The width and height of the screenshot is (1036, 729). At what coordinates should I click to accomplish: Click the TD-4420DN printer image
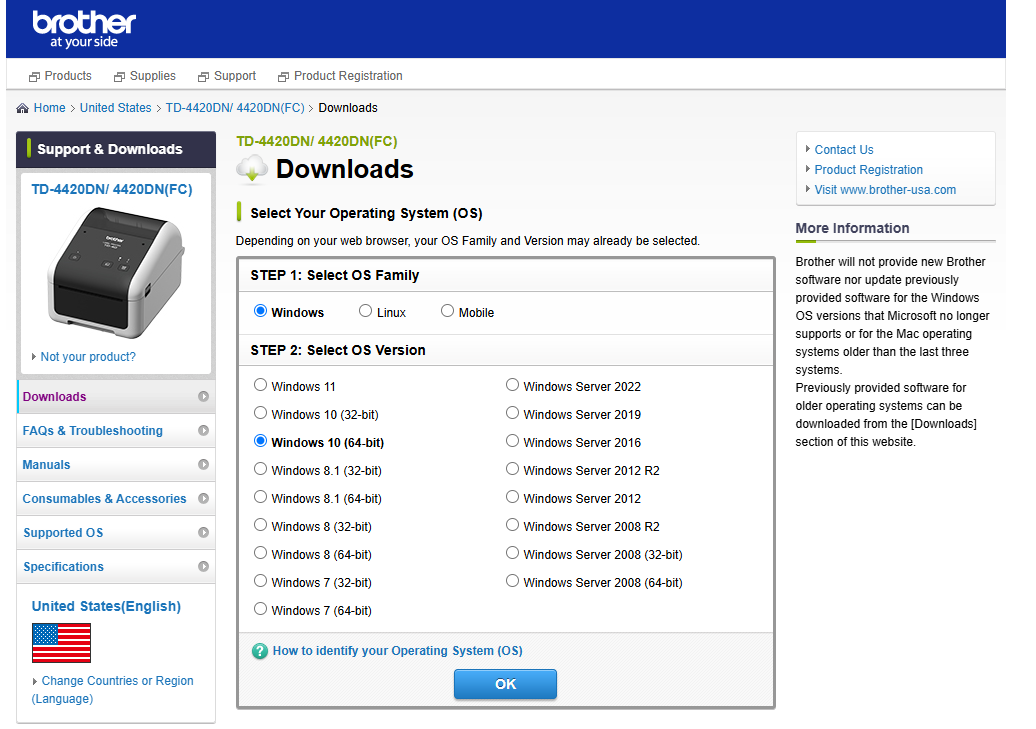coord(116,272)
